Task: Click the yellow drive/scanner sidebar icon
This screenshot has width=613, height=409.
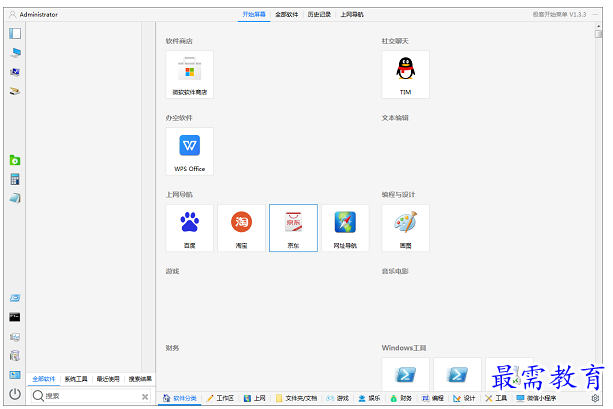Action: click(x=15, y=91)
